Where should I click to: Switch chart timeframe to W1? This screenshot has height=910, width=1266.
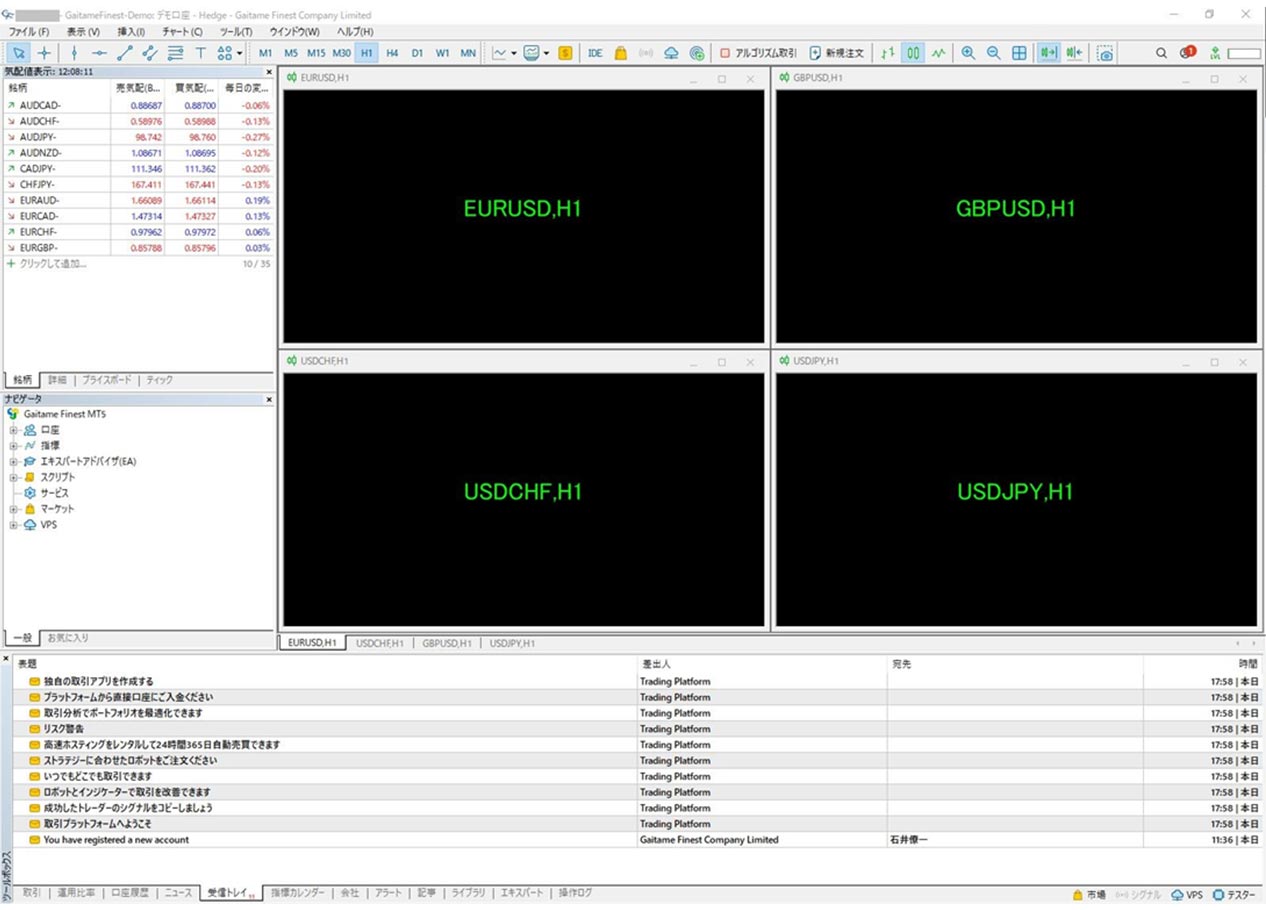point(443,53)
